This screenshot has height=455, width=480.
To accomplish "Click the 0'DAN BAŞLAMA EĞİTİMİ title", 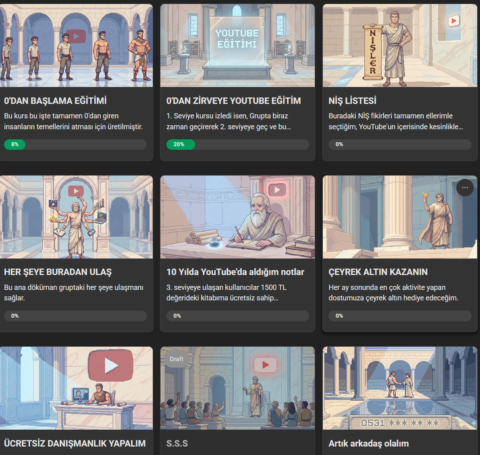I will pos(55,101).
